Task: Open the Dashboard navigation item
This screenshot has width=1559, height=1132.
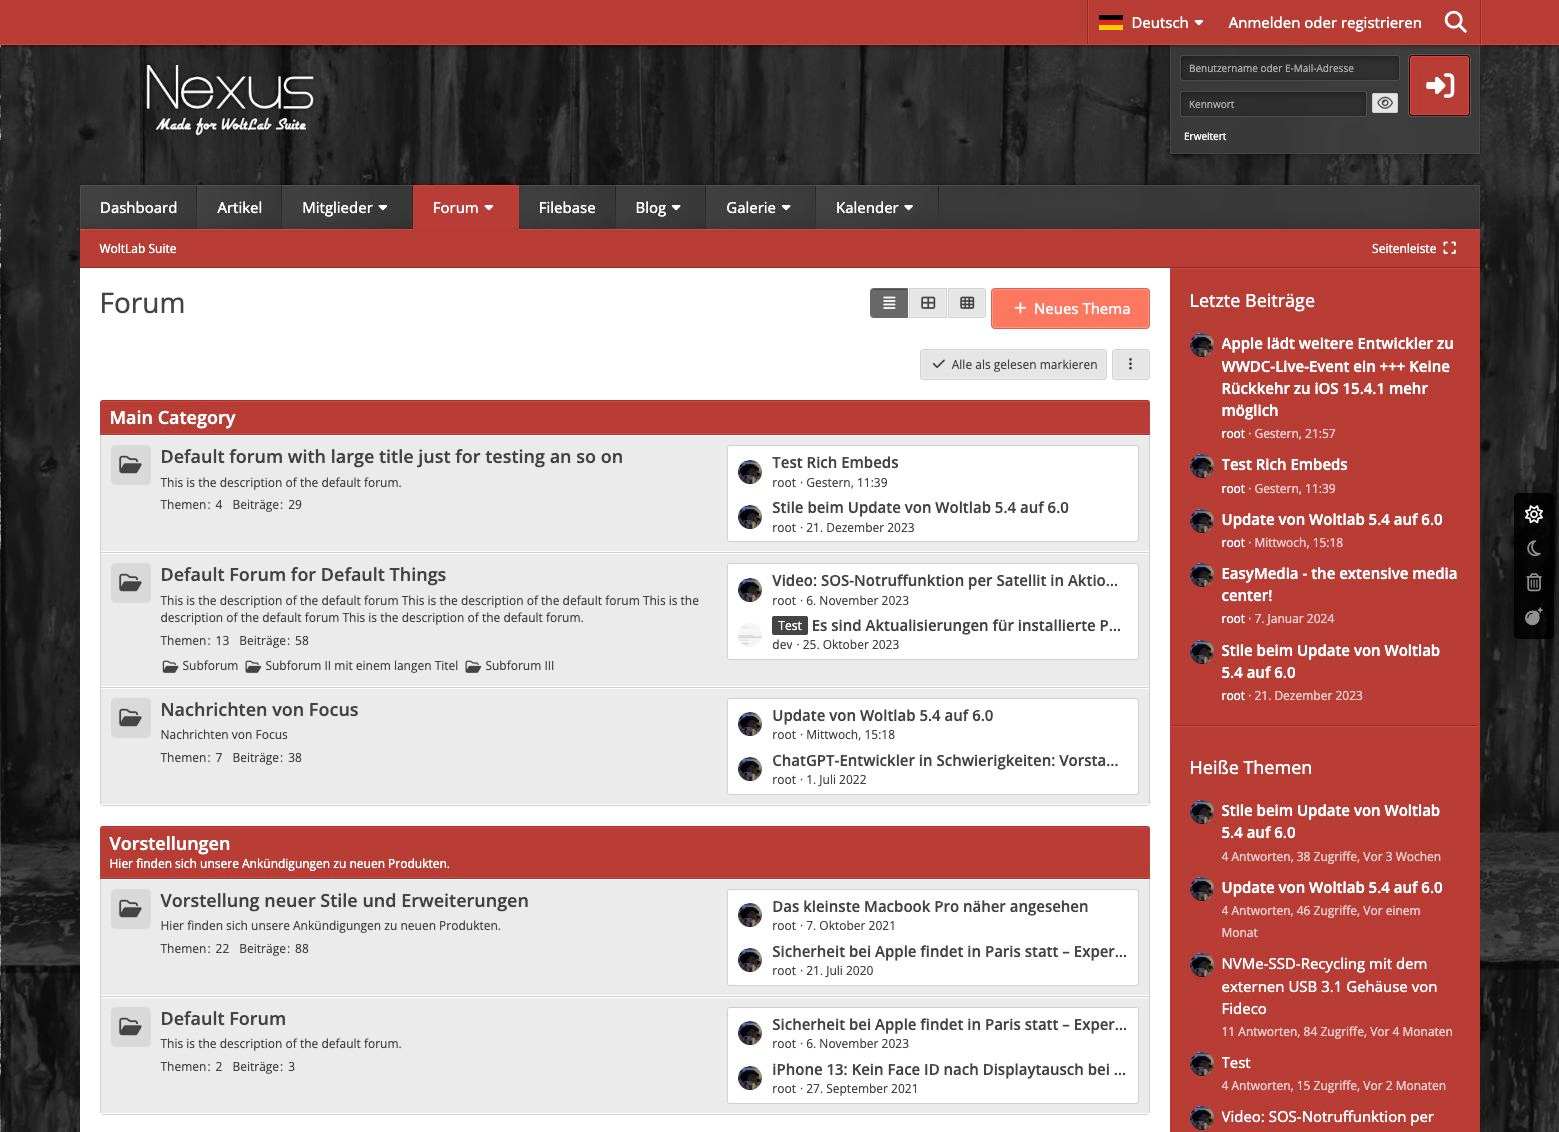Action: 138,207
